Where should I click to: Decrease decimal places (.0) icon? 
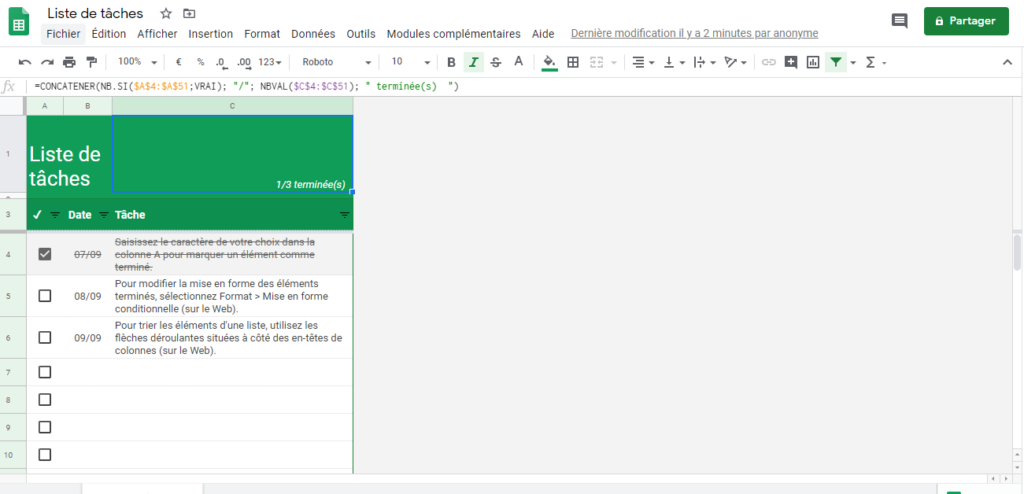(221, 63)
